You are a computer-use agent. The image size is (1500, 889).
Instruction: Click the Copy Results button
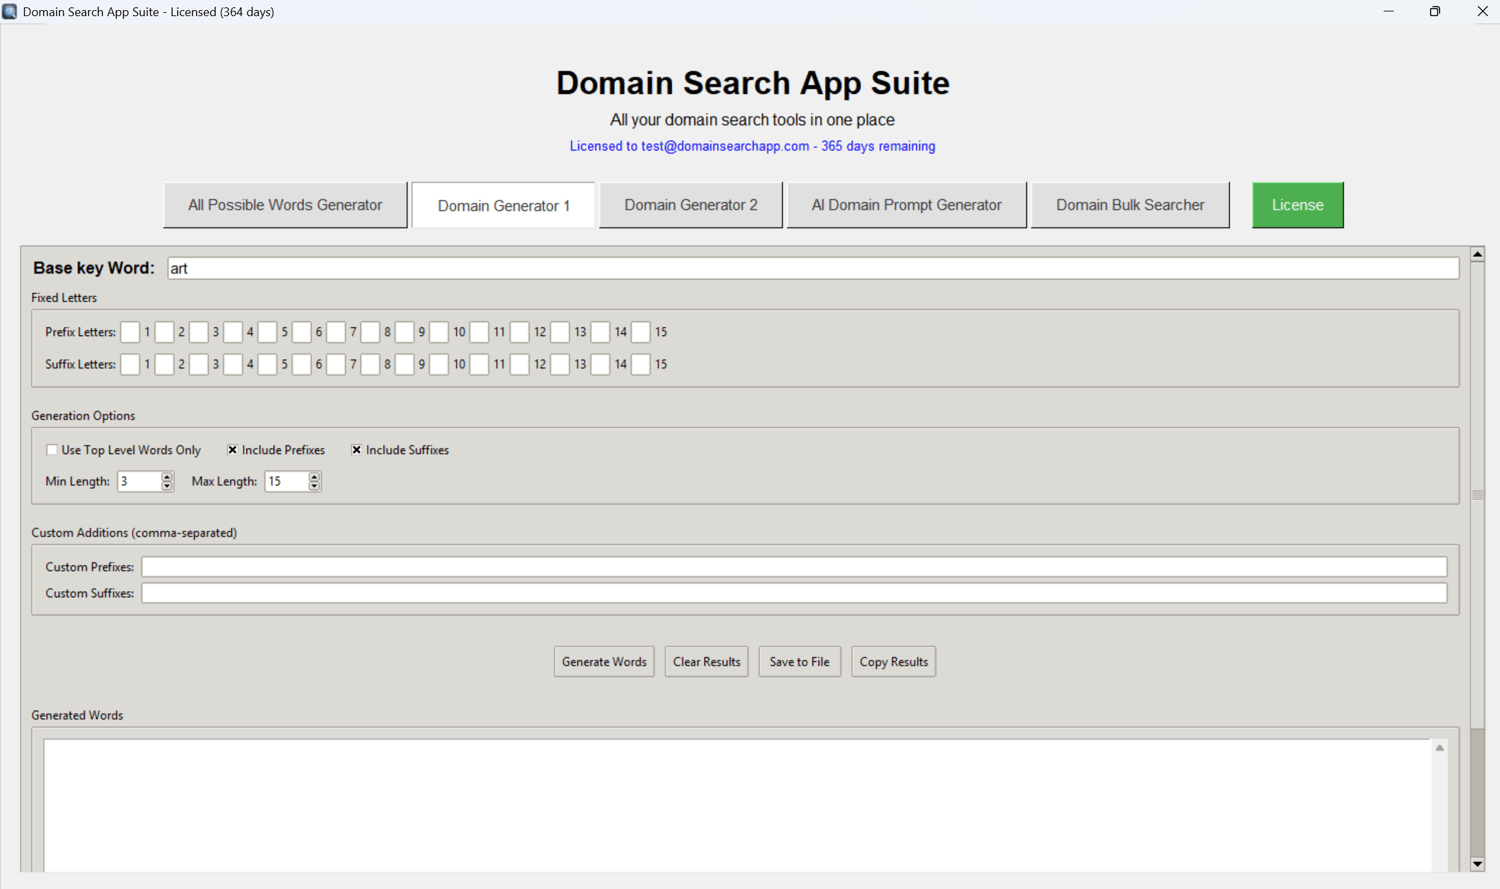coord(894,662)
